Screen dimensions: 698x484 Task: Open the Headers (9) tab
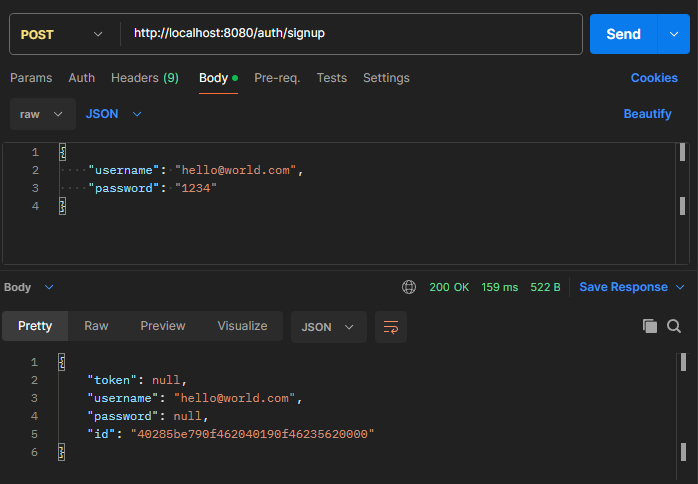[145, 78]
